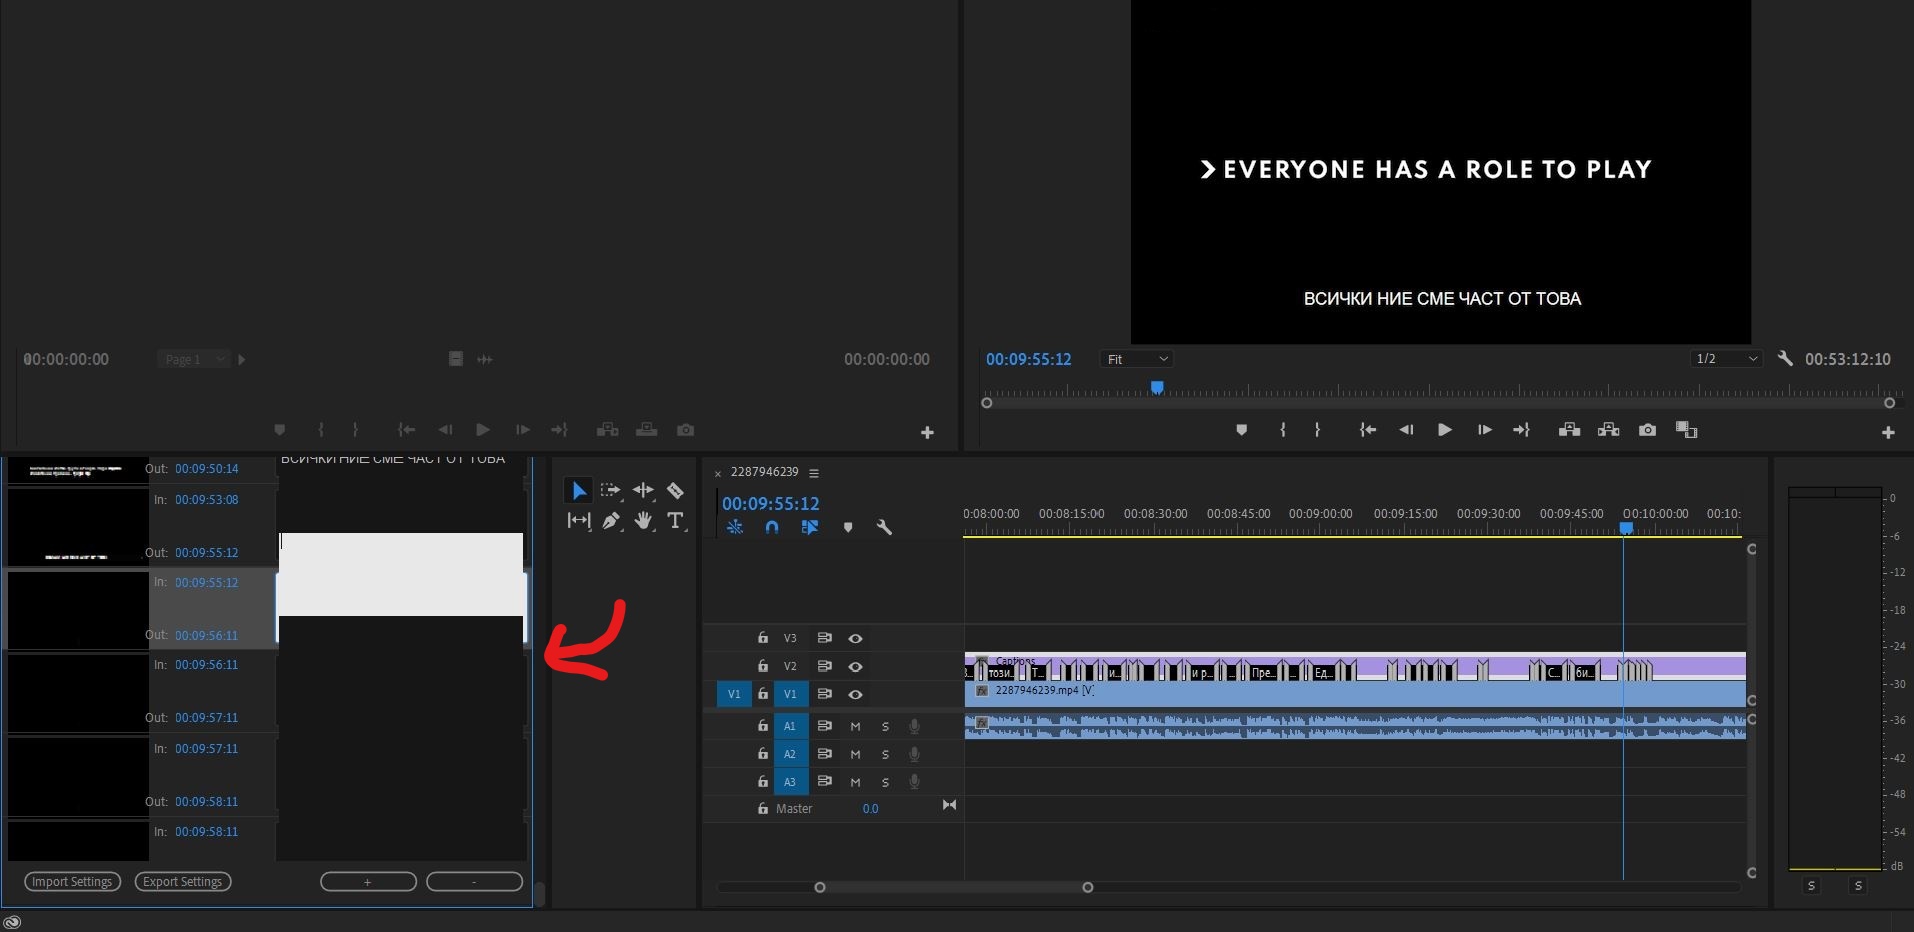Image resolution: width=1914 pixels, height=932 pixels.
Task: Click the Export Settings button
Action: point(182,881)
